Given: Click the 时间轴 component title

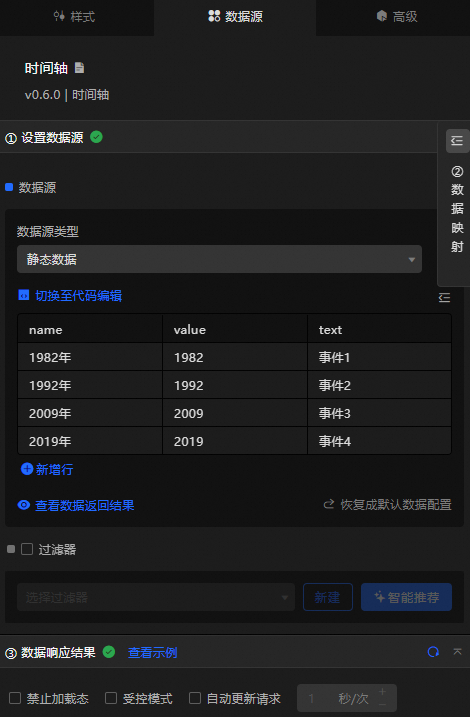Looking at the screenshot, I should point(46,68).
